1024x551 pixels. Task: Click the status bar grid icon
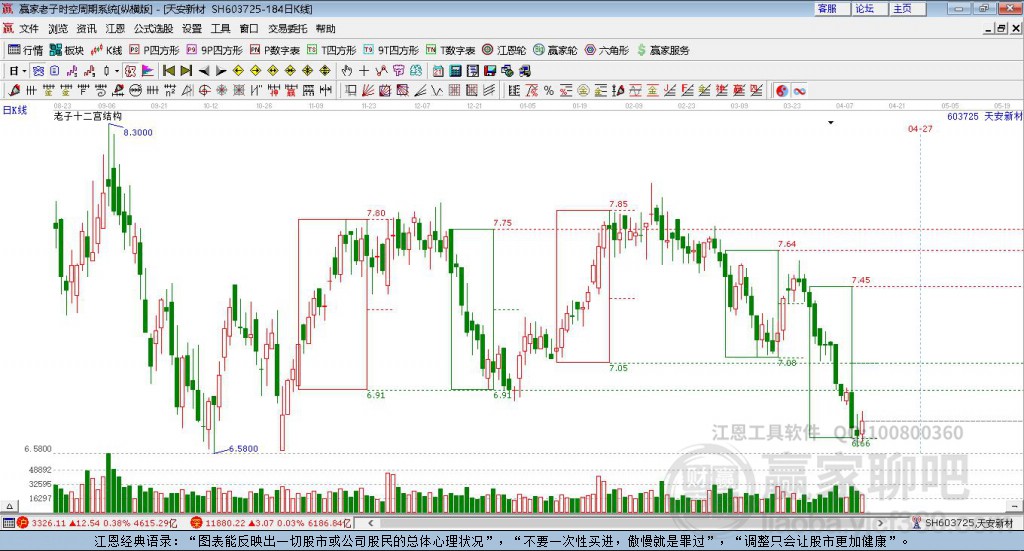[x=8, y=523]
